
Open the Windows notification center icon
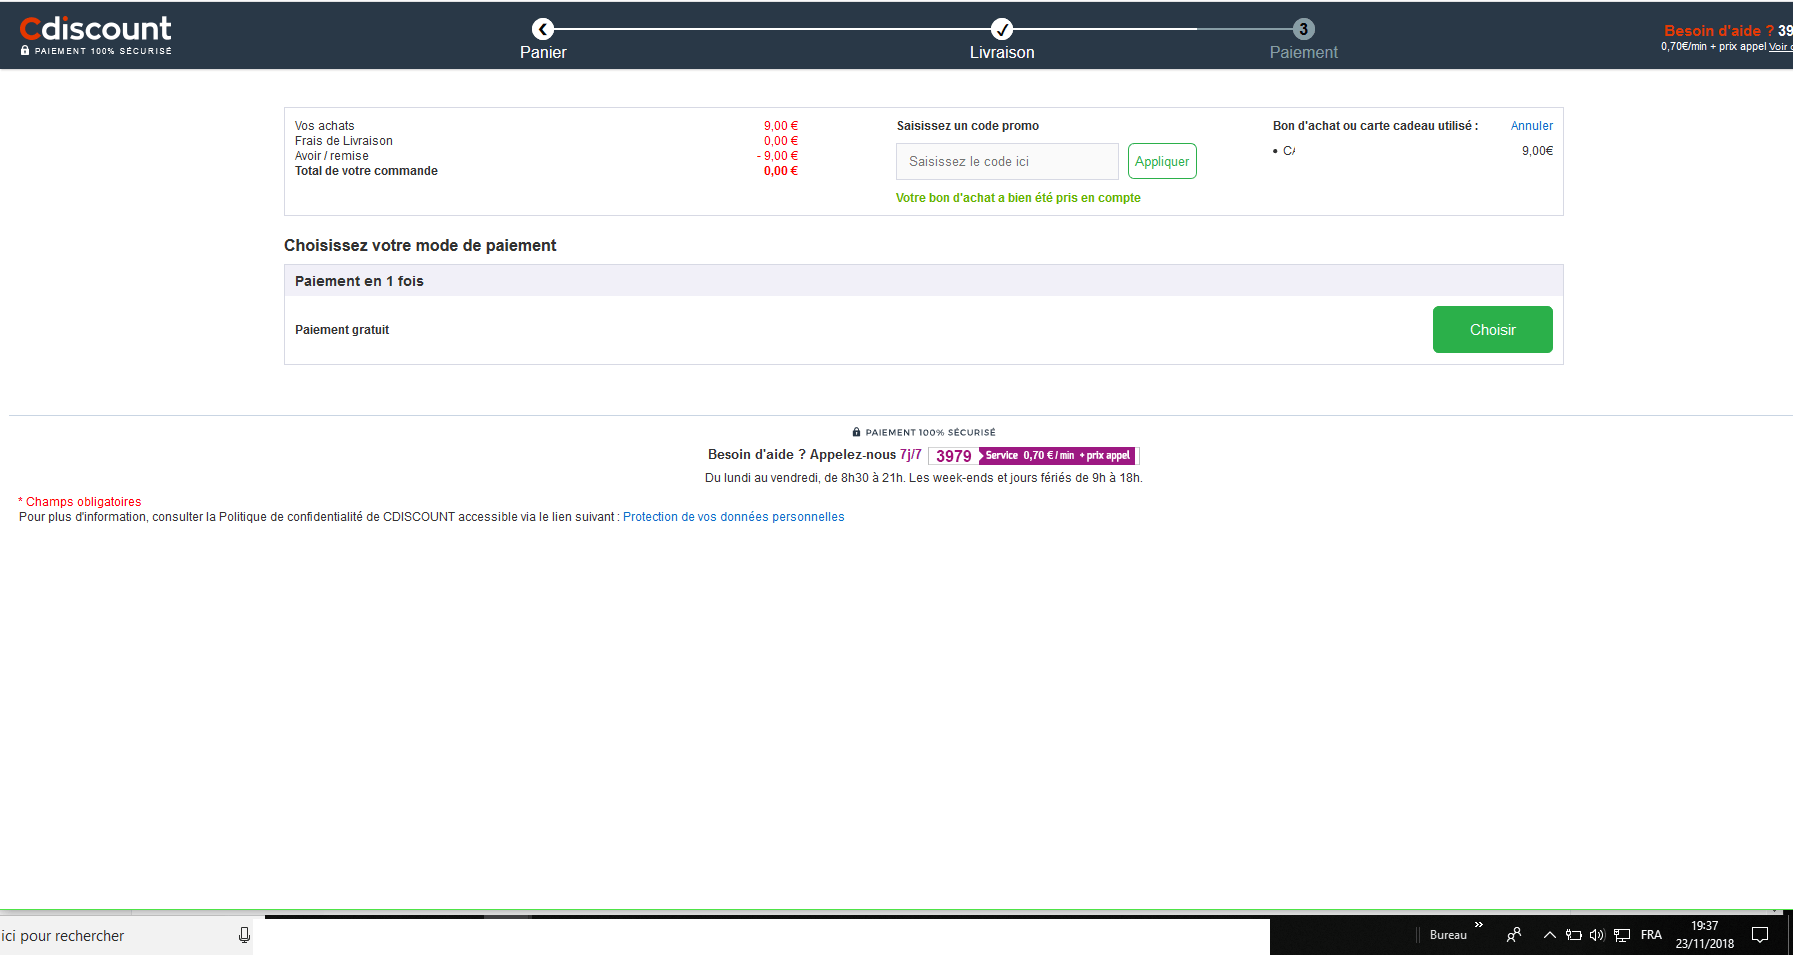pos(1760,935)
